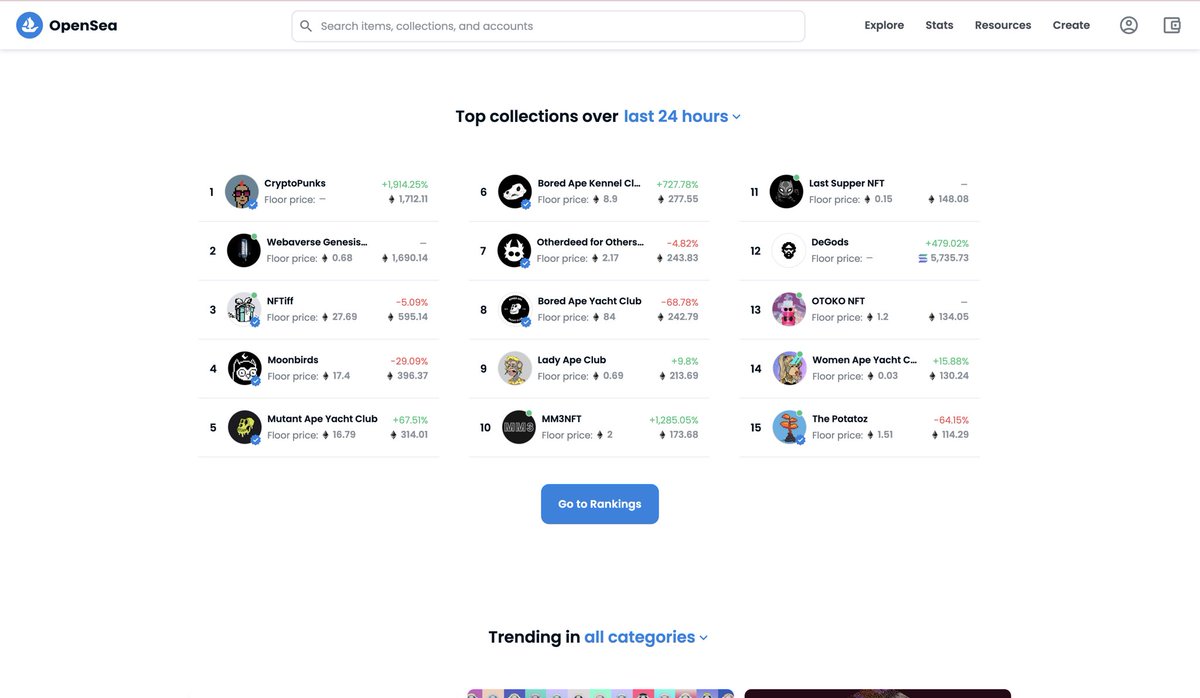This screenshot has height=698, width=1200.
Task: Click Moonbirds -29.09% change value
Action: (x=409, y=361)
